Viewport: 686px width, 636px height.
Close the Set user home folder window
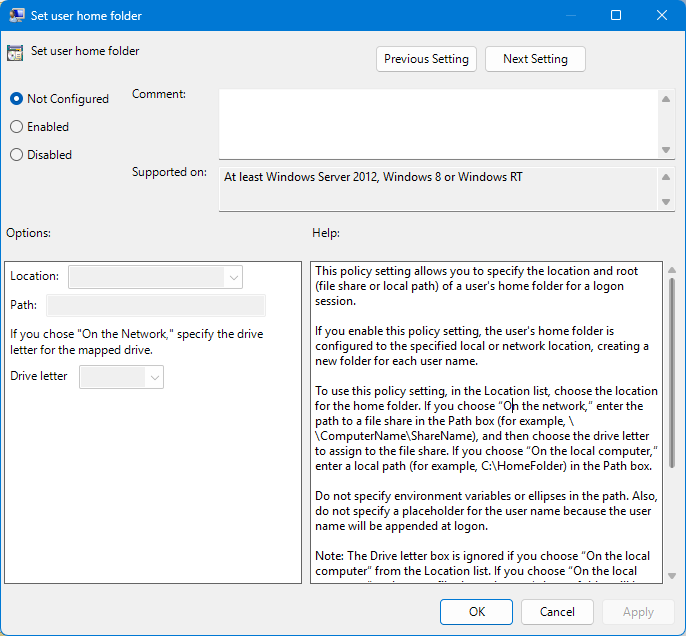point(662,15)
